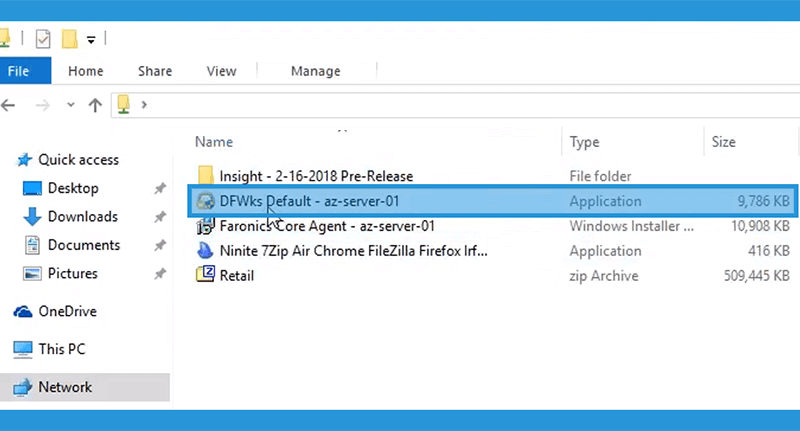Image resolution: width=800 pixels, height=431 pixels.
Task: Expand the address bar breadcrumb chevron
Action: coord(144,105)
